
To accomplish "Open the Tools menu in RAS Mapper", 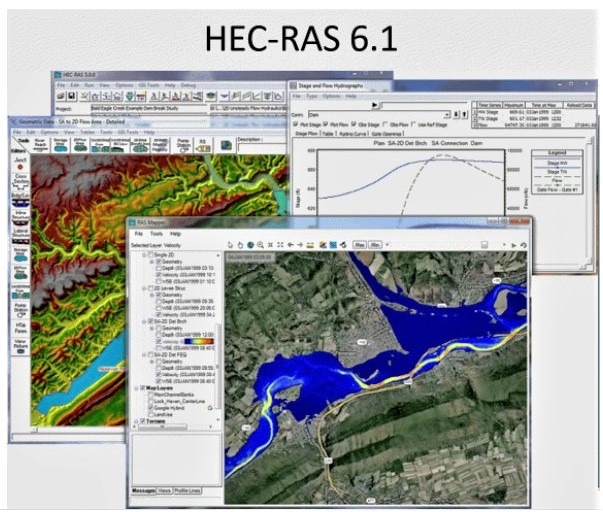I will [x=156, y=233].
